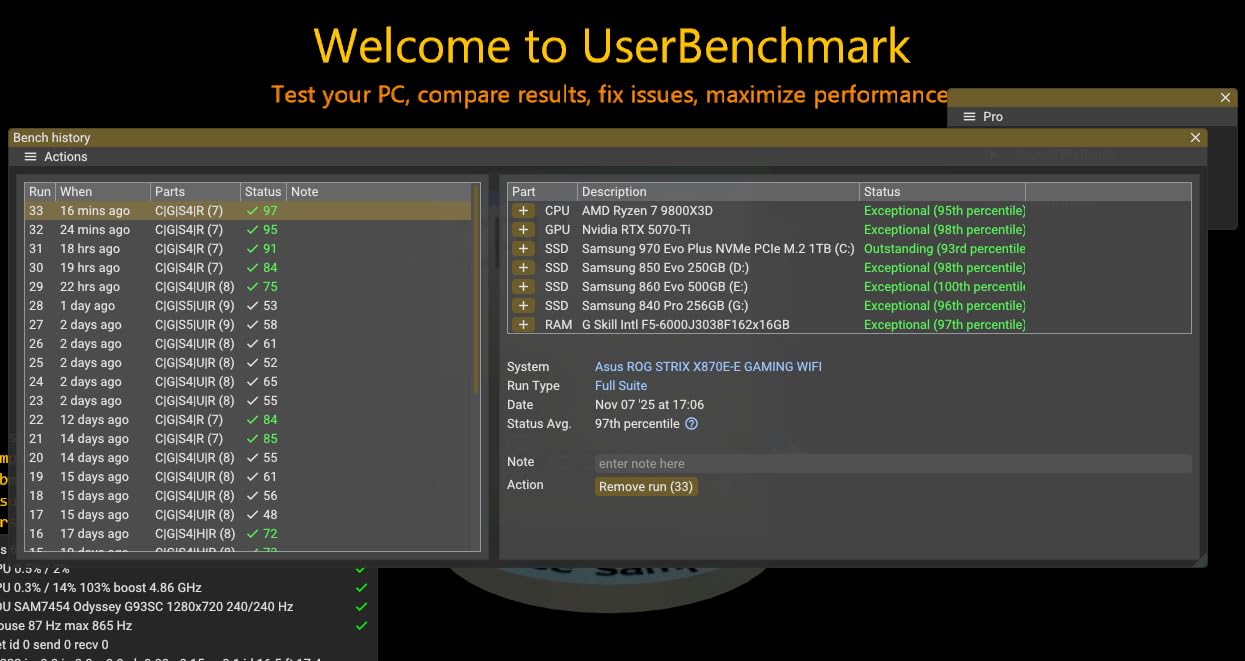The height and width of the screenshot is (661, 1245).
Task: Select run 23 with status 55
Action: click(x=247, y=401)
